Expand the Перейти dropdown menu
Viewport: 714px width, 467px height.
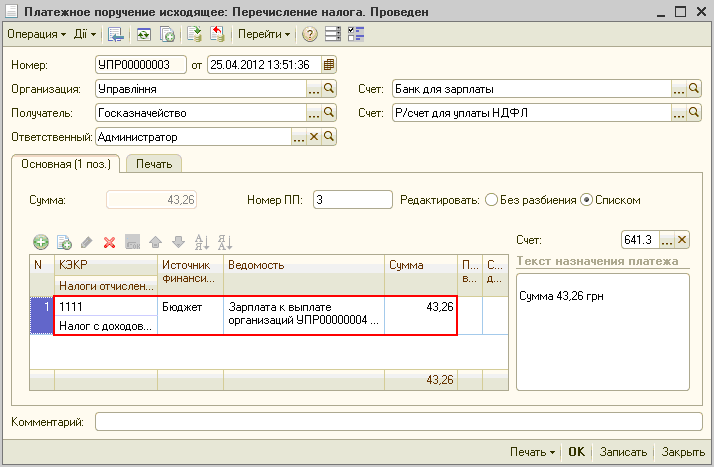tap(264, 34)
